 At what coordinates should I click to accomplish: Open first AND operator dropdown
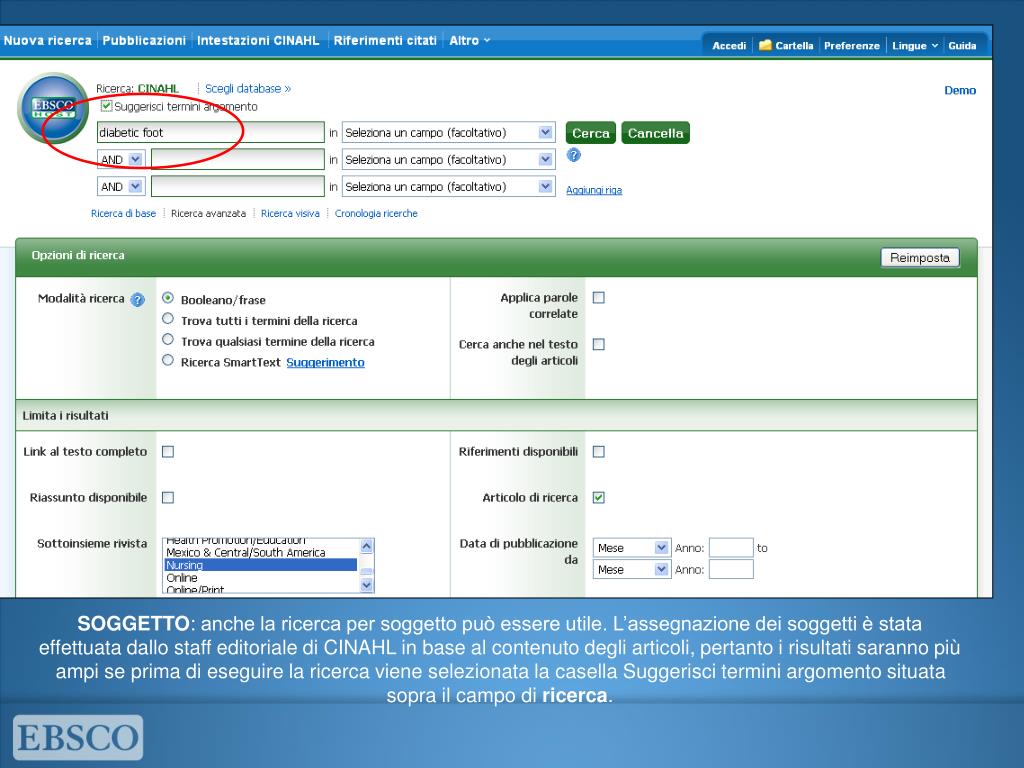121,159
